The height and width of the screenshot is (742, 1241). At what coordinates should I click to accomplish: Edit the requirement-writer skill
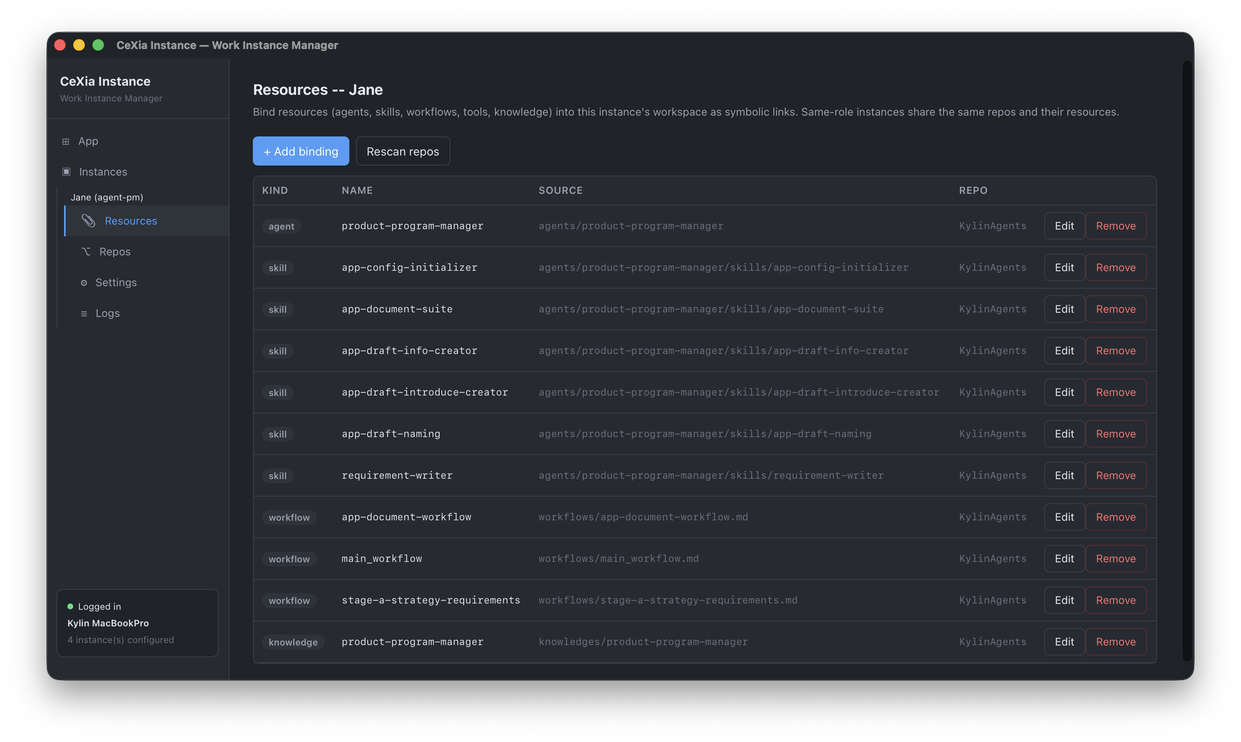click(1064, 476)
